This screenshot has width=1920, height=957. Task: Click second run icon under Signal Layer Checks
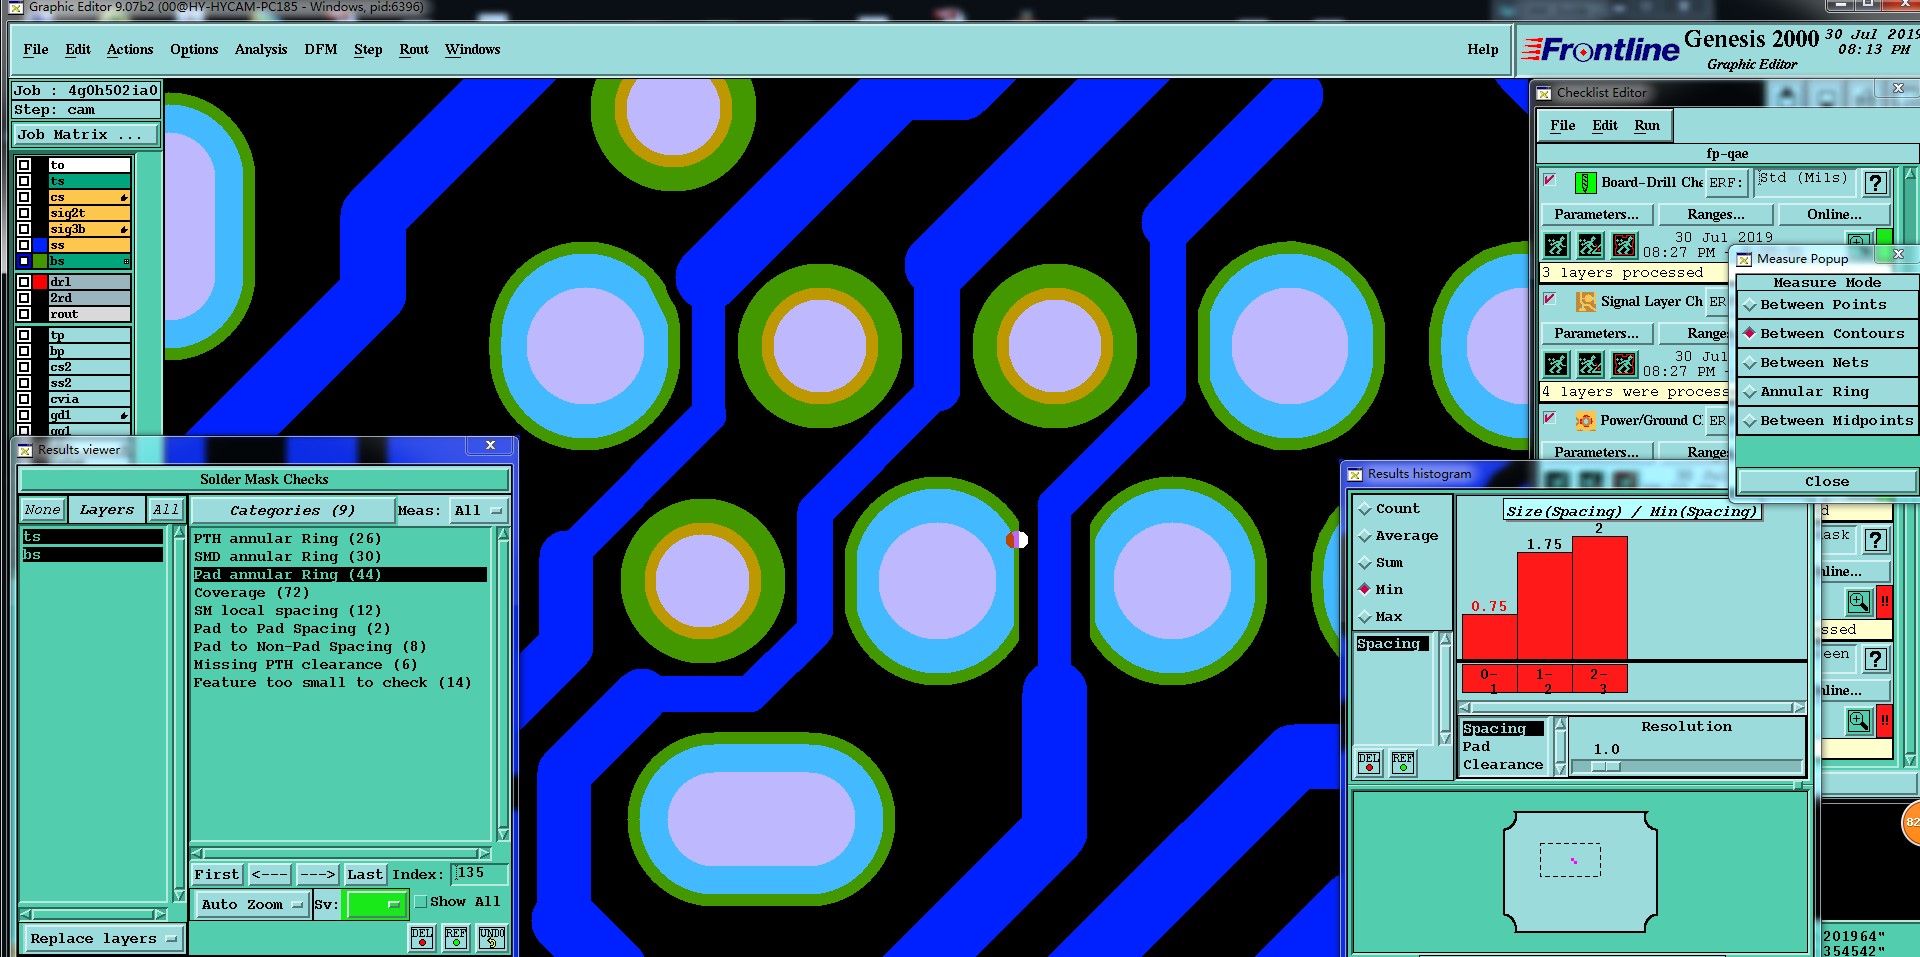[1590, 364]
